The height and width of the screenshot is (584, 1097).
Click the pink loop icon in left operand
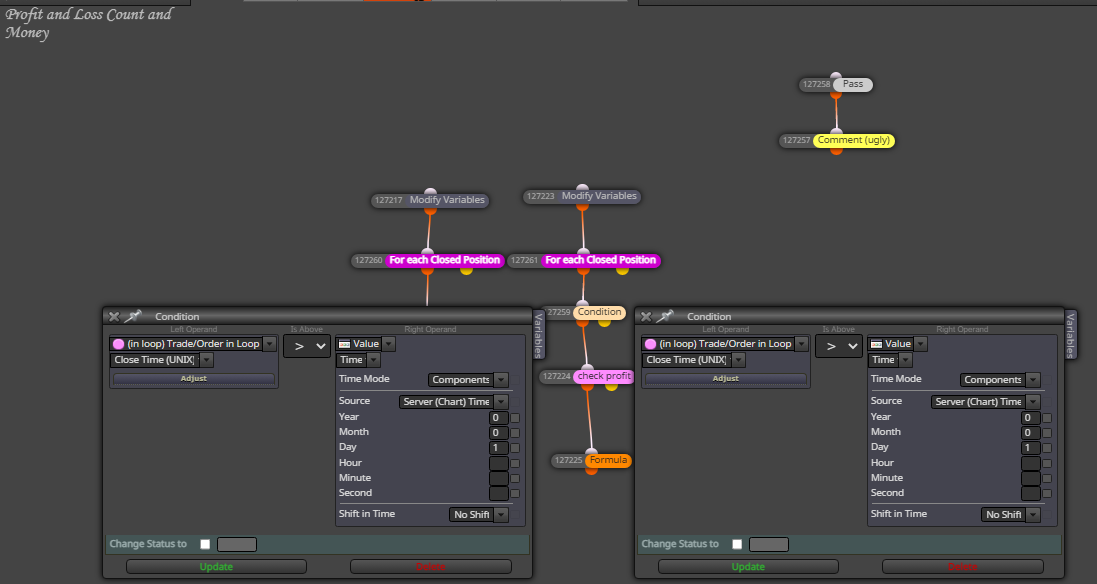(118, 344)
